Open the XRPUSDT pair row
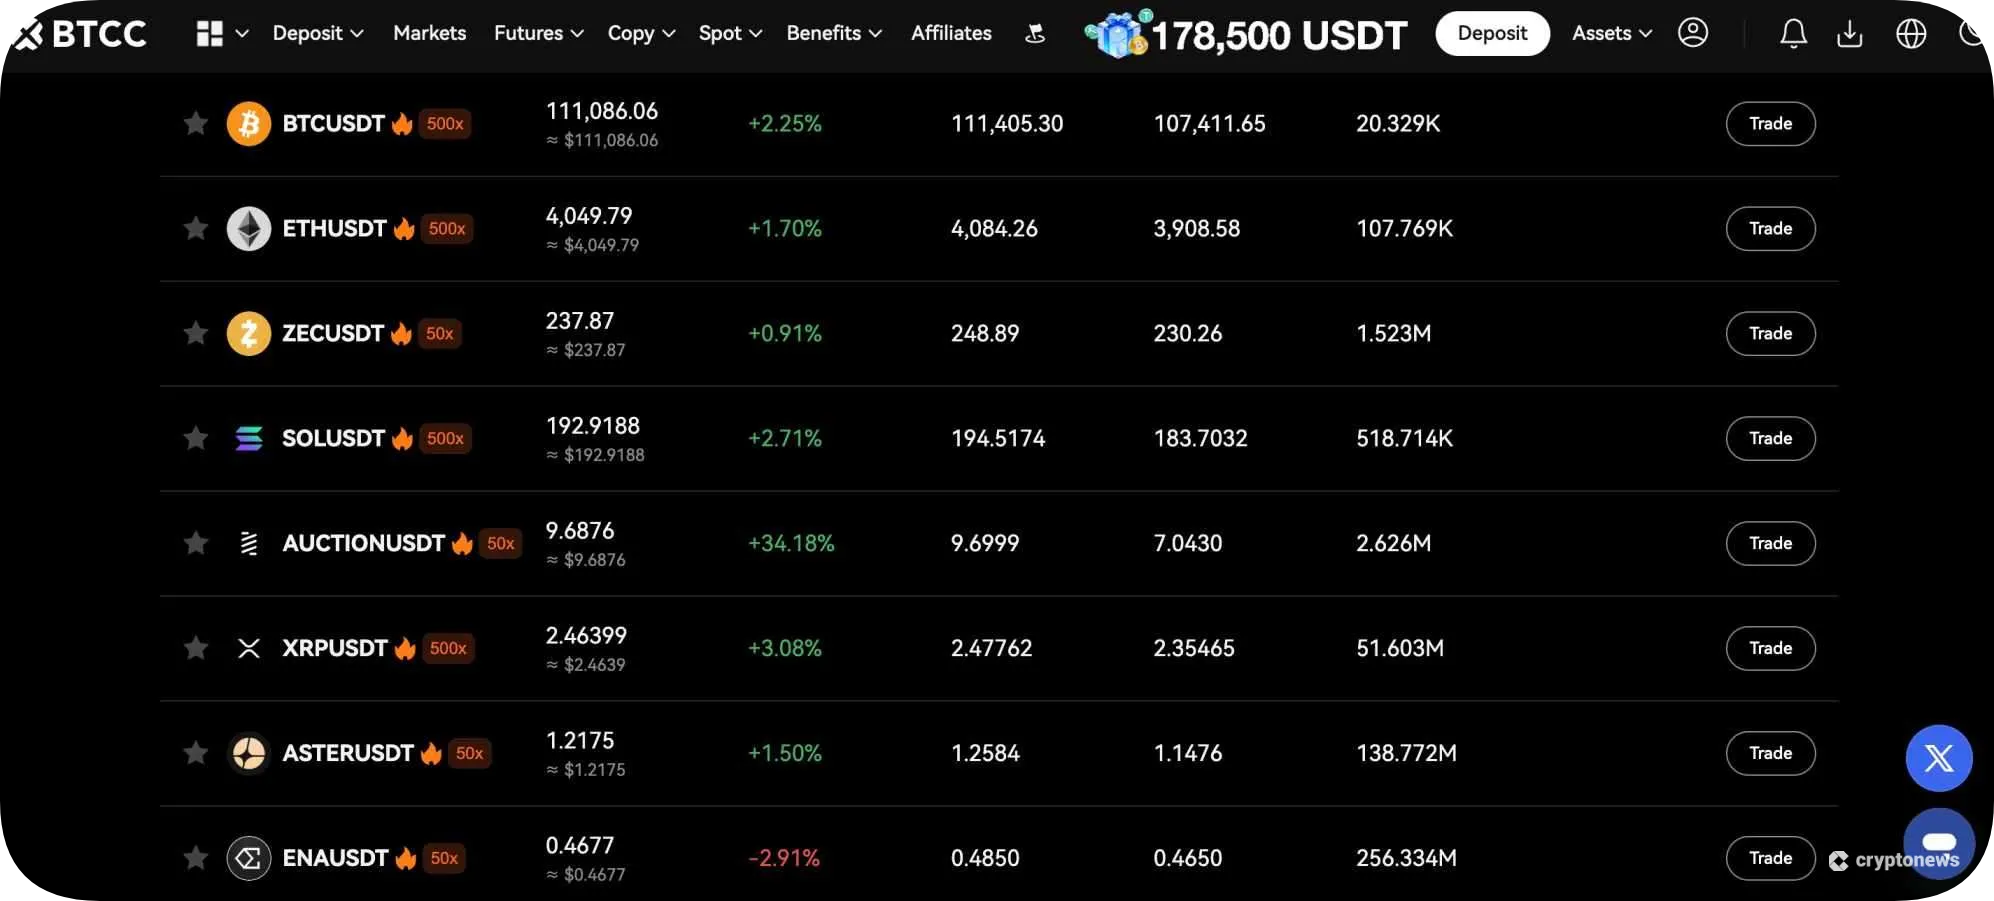 [334, 648]
